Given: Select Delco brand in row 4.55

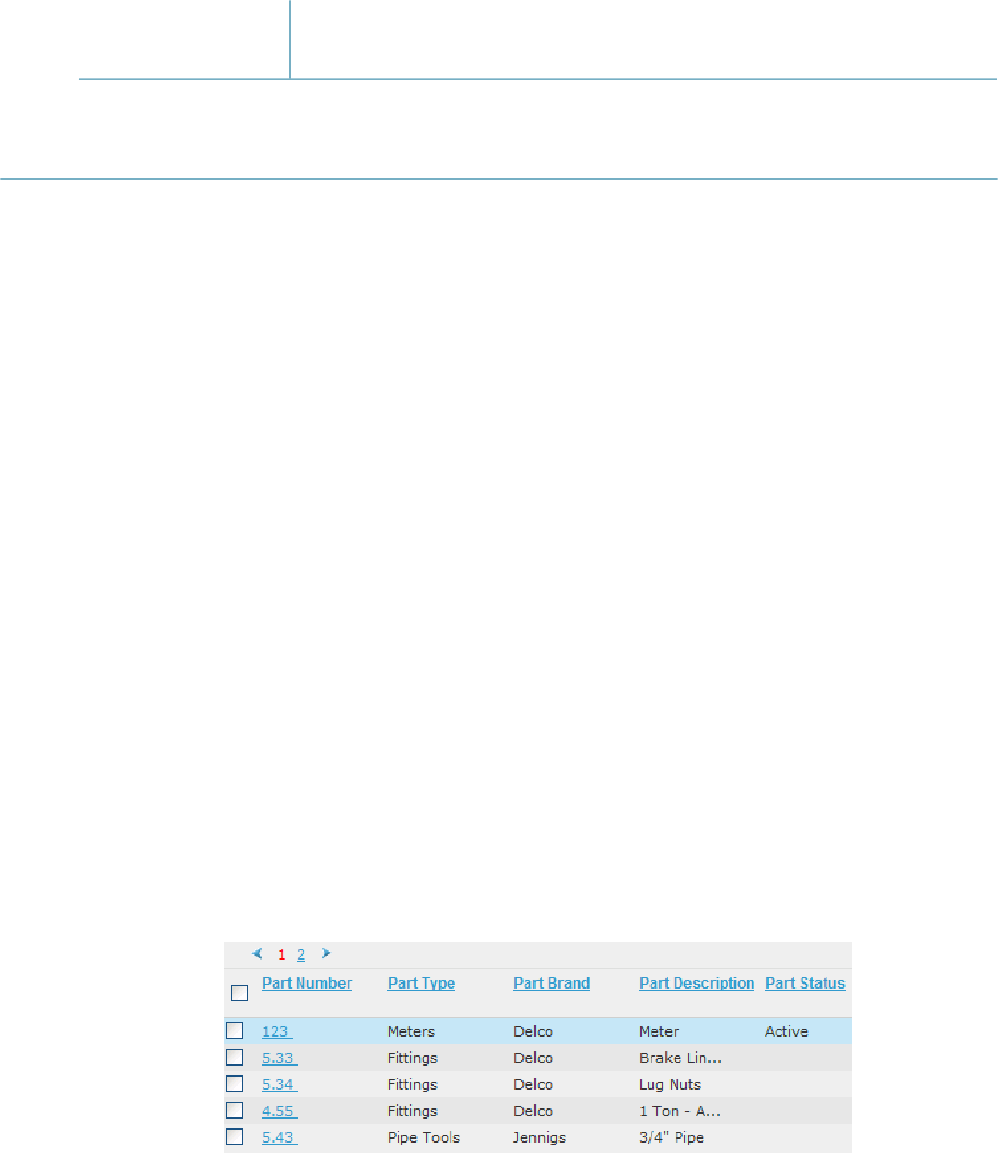Looking at the screenshot, I should pos(532,1111).
